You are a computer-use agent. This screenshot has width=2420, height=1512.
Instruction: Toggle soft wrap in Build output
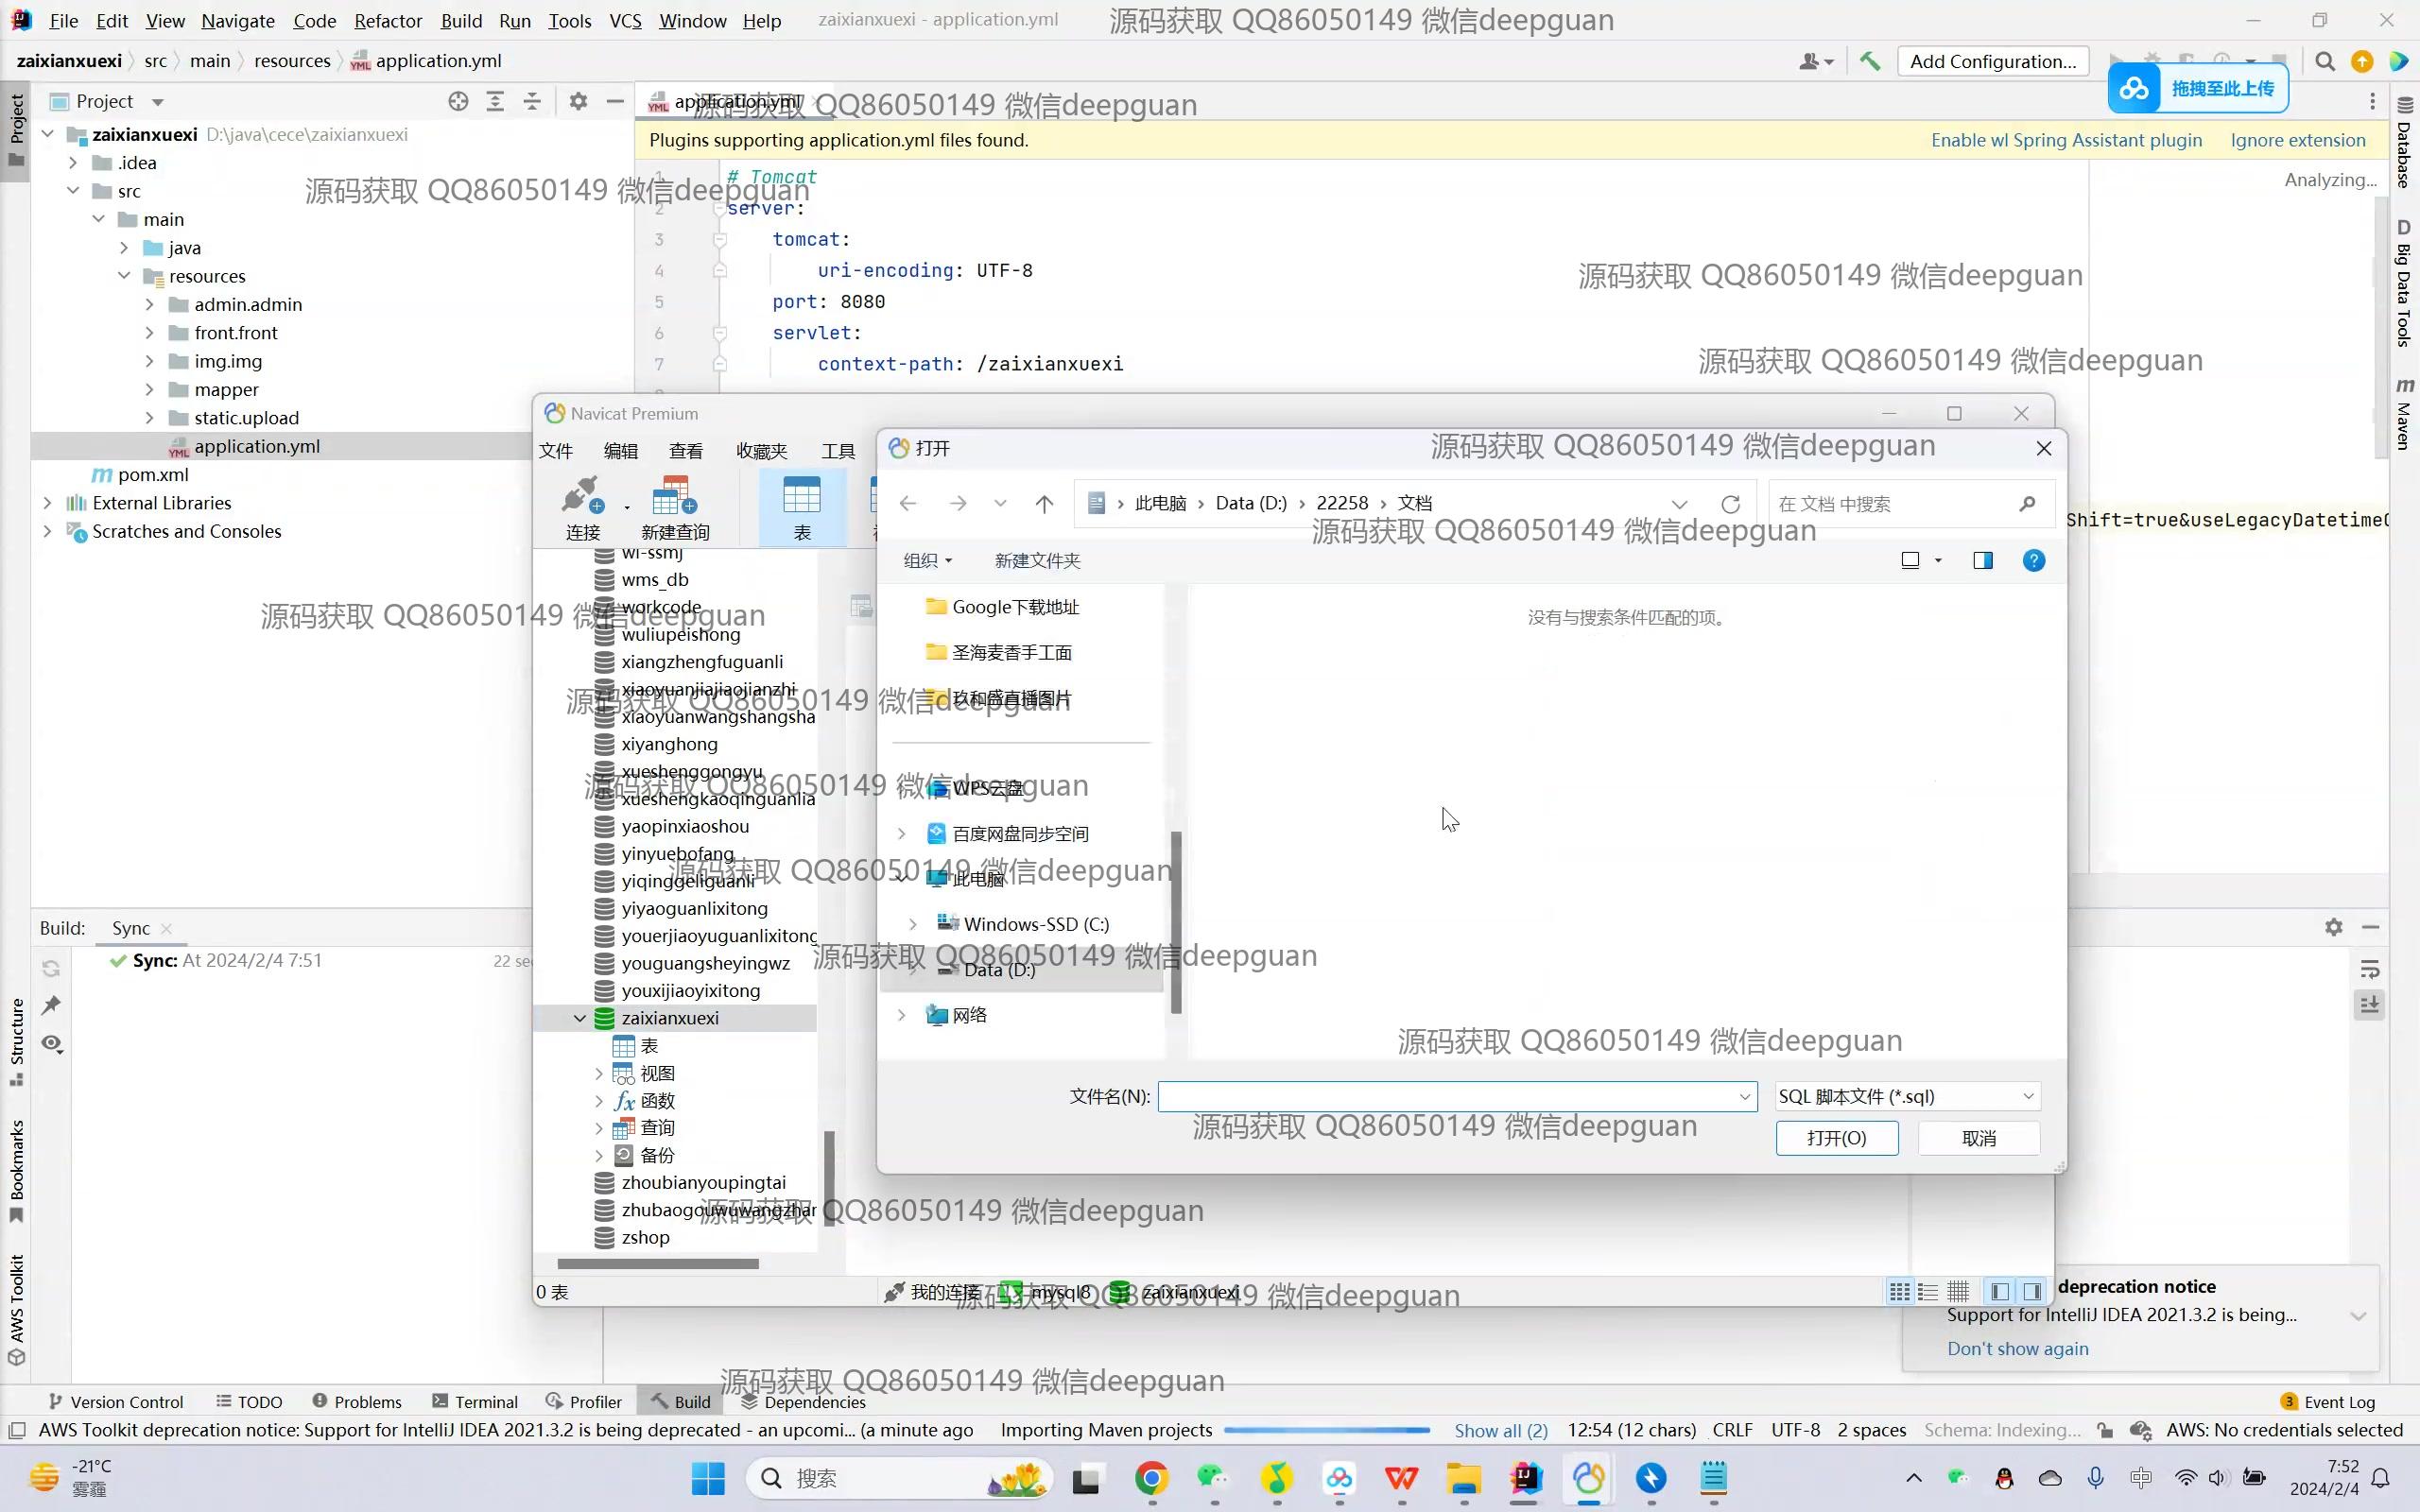click(2369, 969)
